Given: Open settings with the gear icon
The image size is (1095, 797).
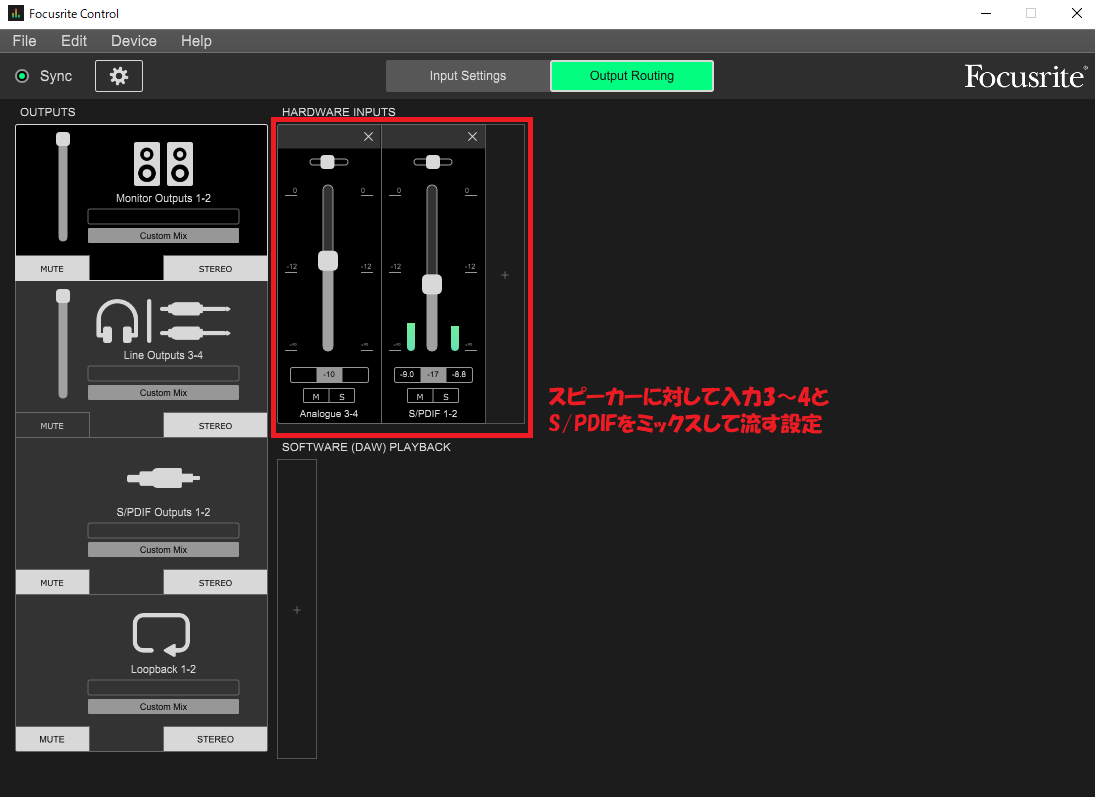Looking at the screenshot, I should pos(119,75).
